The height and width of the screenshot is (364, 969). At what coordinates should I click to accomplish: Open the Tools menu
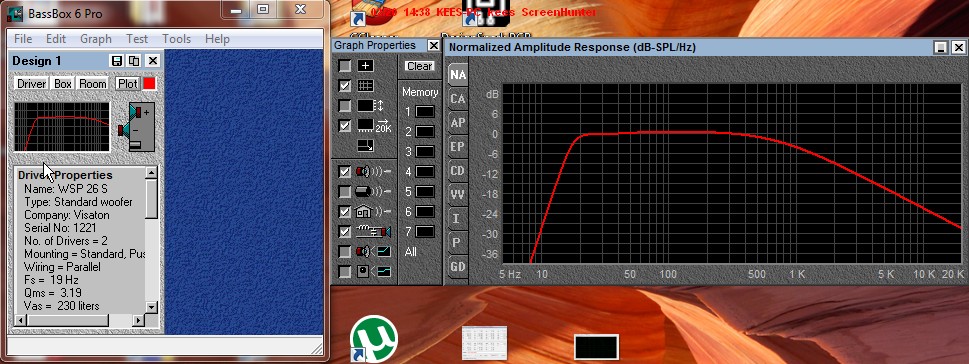click(x=176, y=39)
